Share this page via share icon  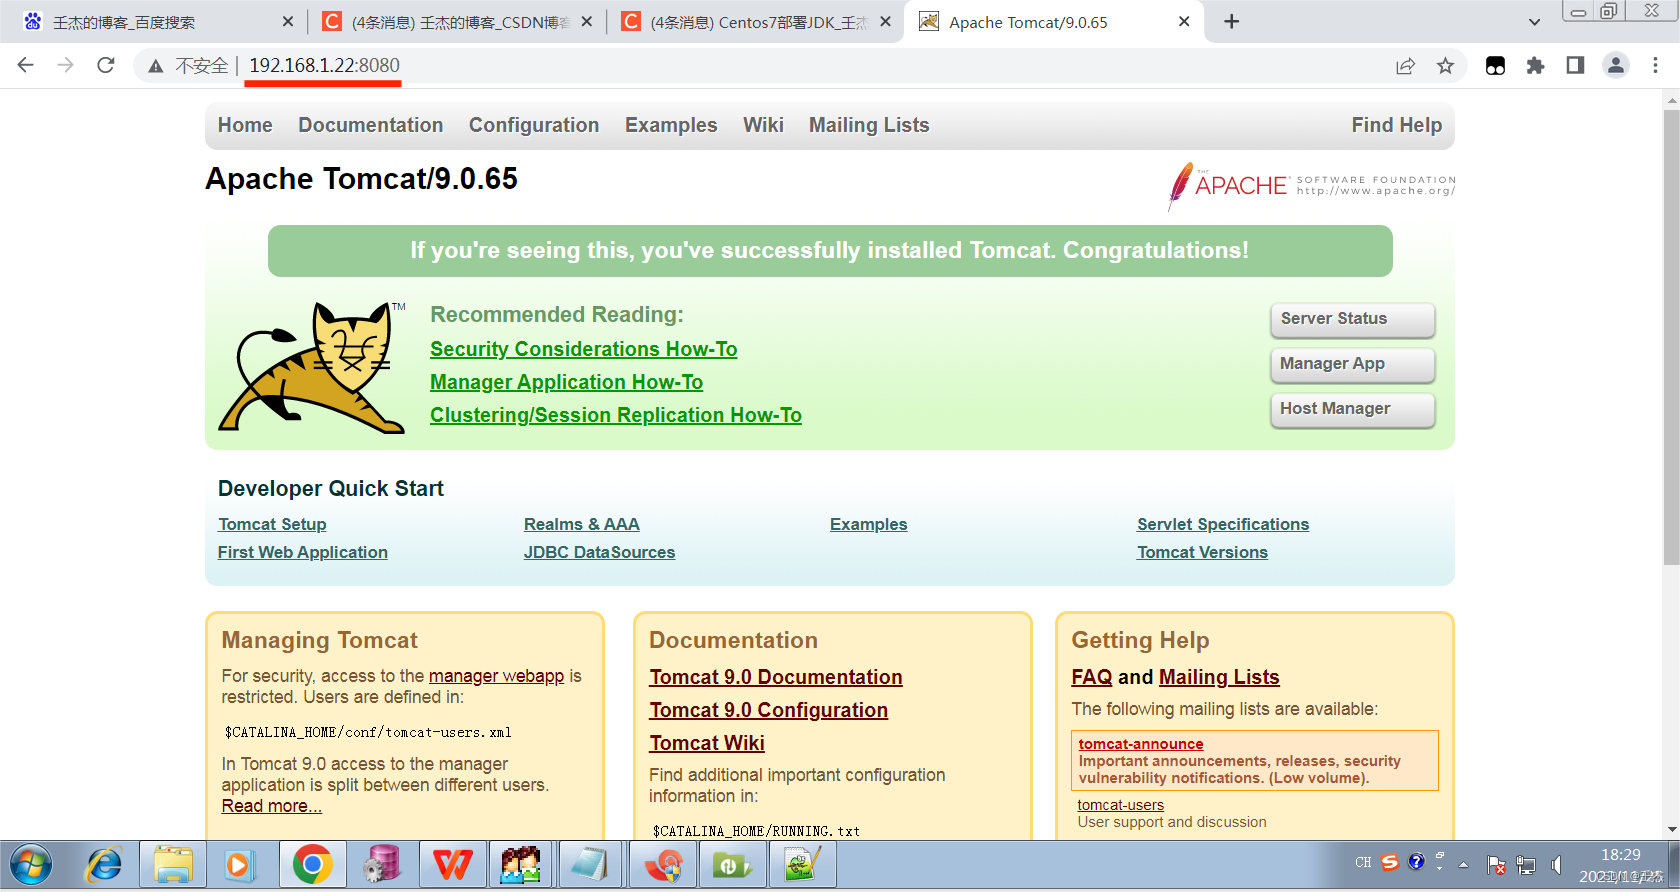[1406, 66]
